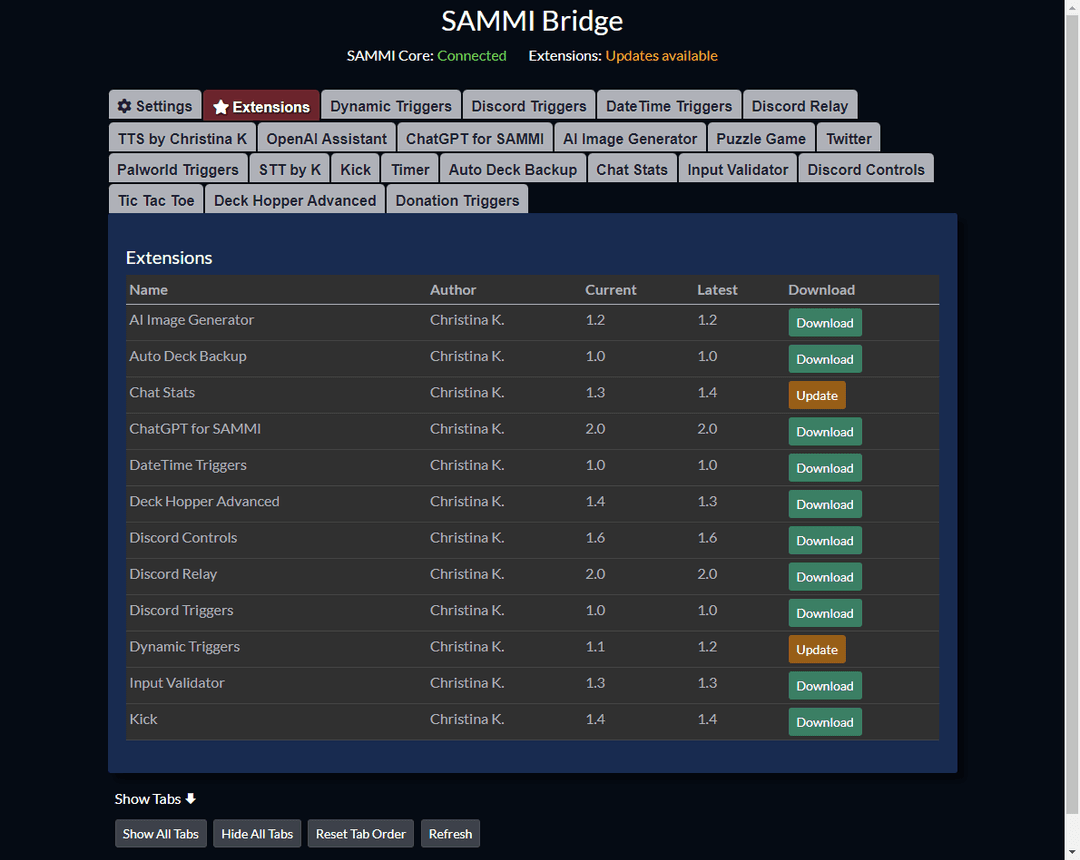Image resolution: width=1080 pixels, height=860 pixels.
Task: Open the Donation Triggers tab
Action: (457, 200)
